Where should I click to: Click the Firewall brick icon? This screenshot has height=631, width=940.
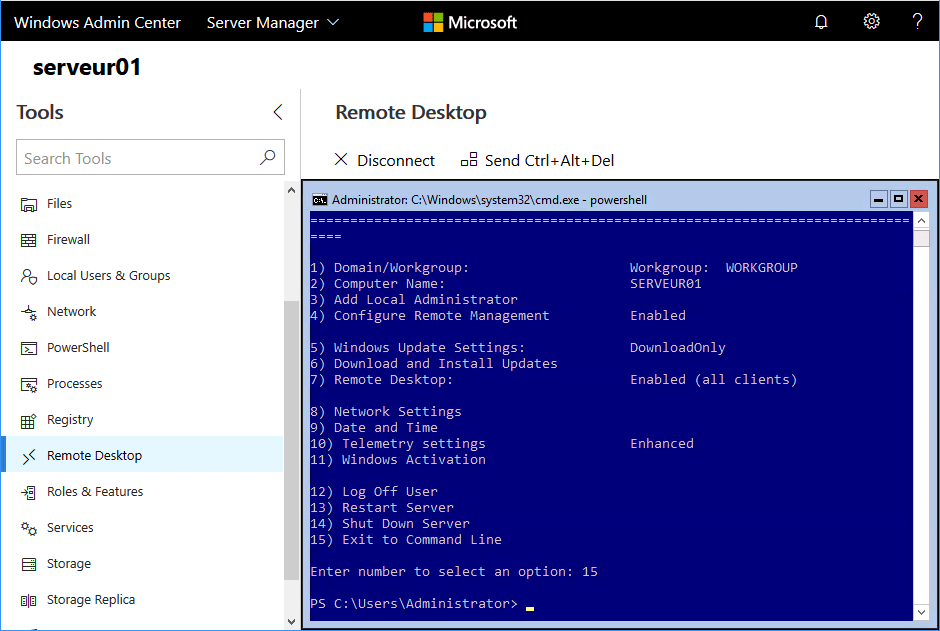[29, 240]
